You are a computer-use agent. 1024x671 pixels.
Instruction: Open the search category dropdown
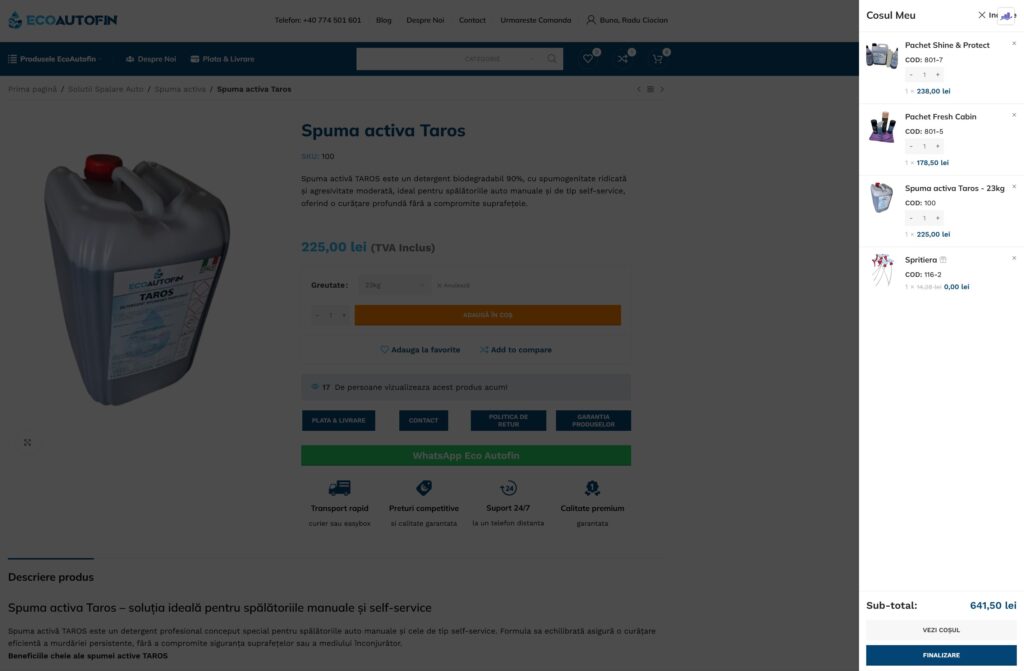pyautogui.click(x=500, y=59)
